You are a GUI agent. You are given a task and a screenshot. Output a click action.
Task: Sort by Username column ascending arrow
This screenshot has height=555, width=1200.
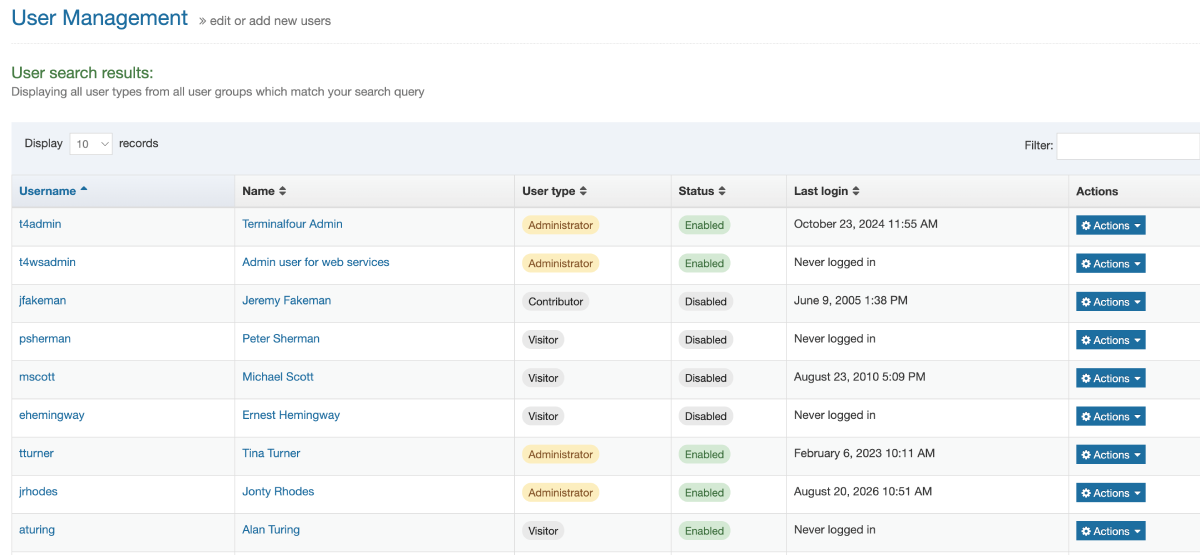[84, 190]
